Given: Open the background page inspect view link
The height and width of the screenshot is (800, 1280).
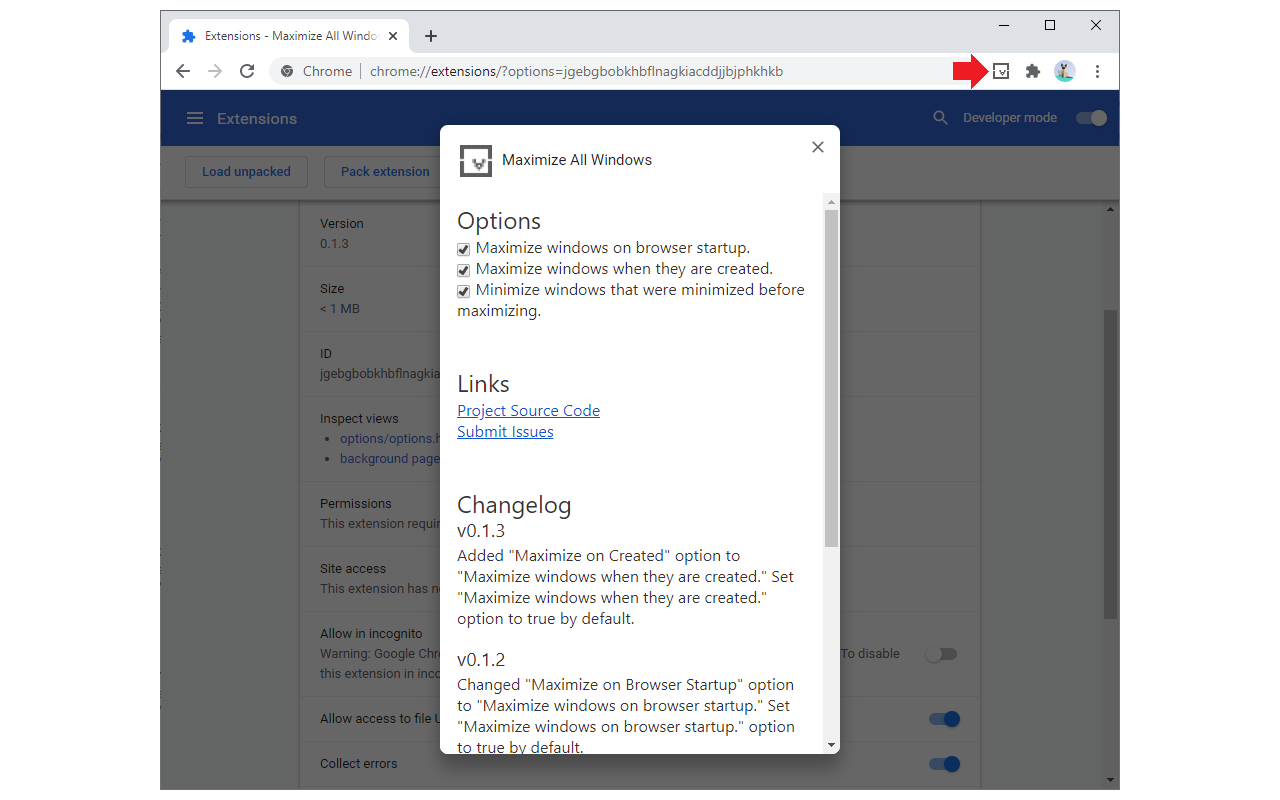Looking at the screenshot, I should click(x=389, y=458).
